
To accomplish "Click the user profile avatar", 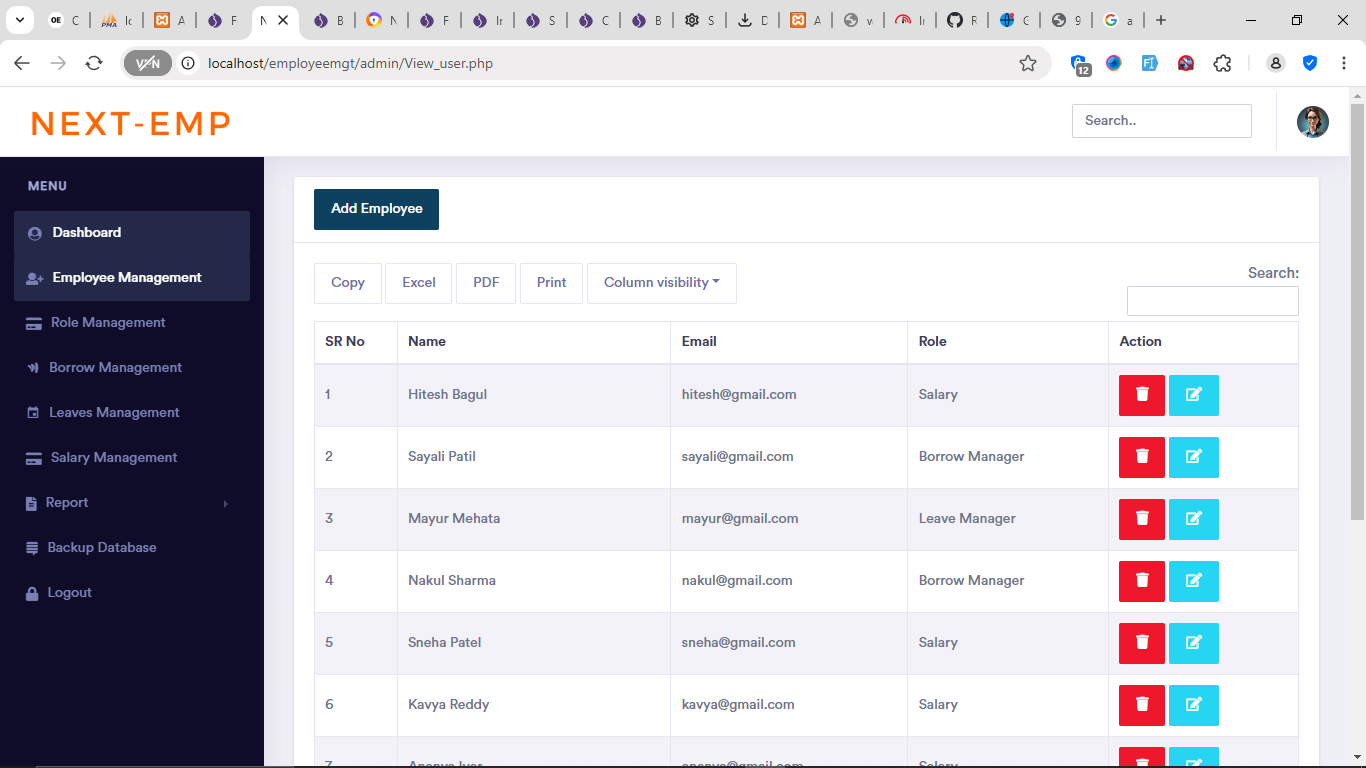I will click(x=1312, y=122).
